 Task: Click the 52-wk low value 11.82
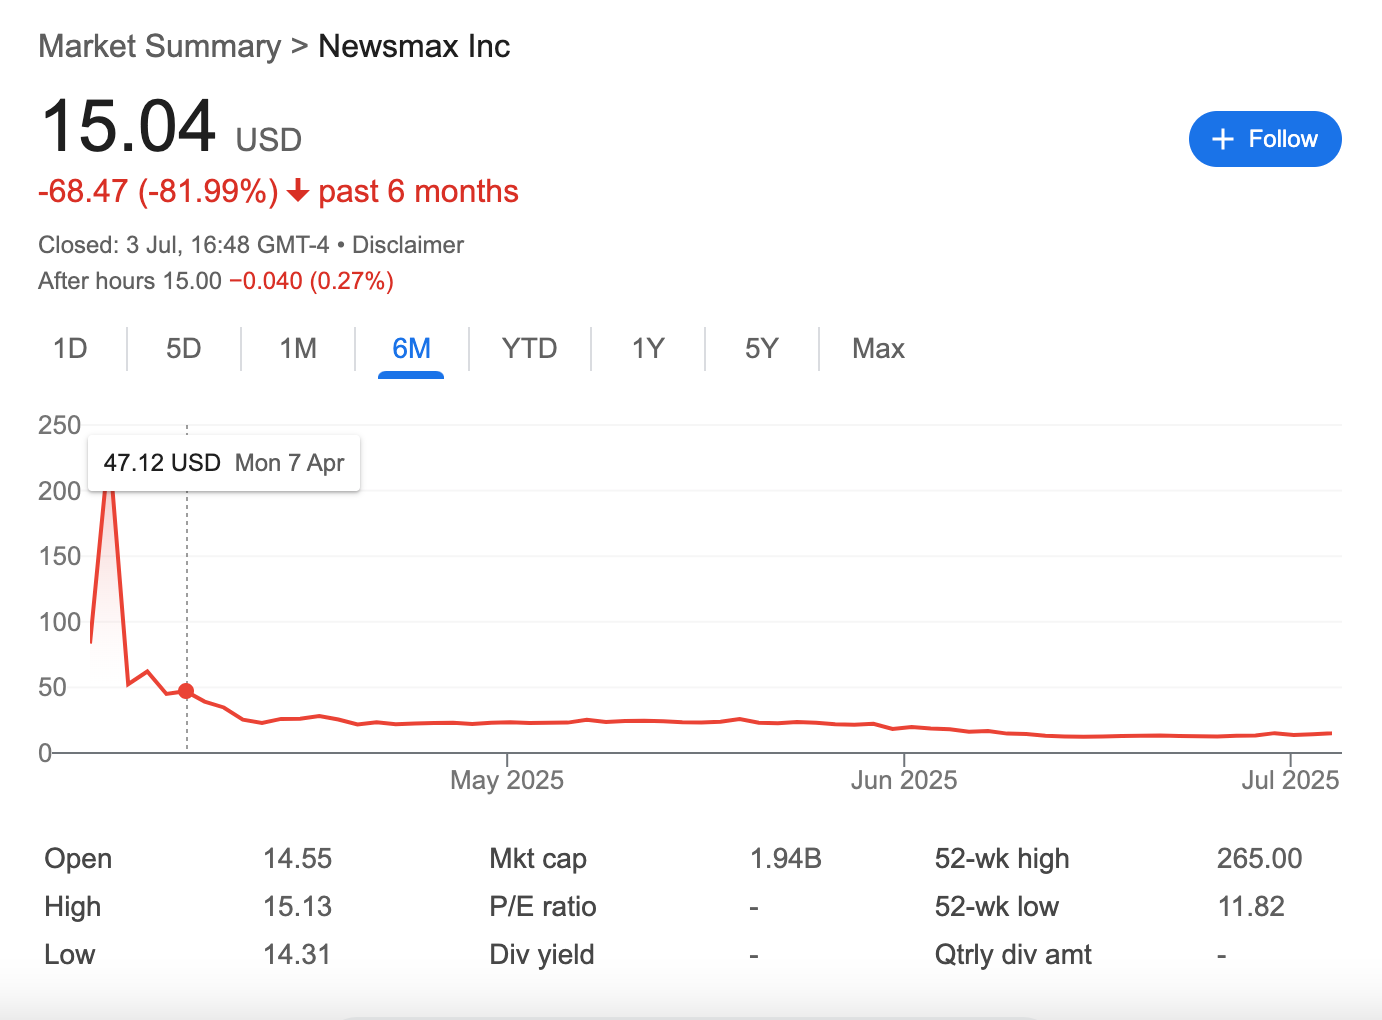[1251, 906]
